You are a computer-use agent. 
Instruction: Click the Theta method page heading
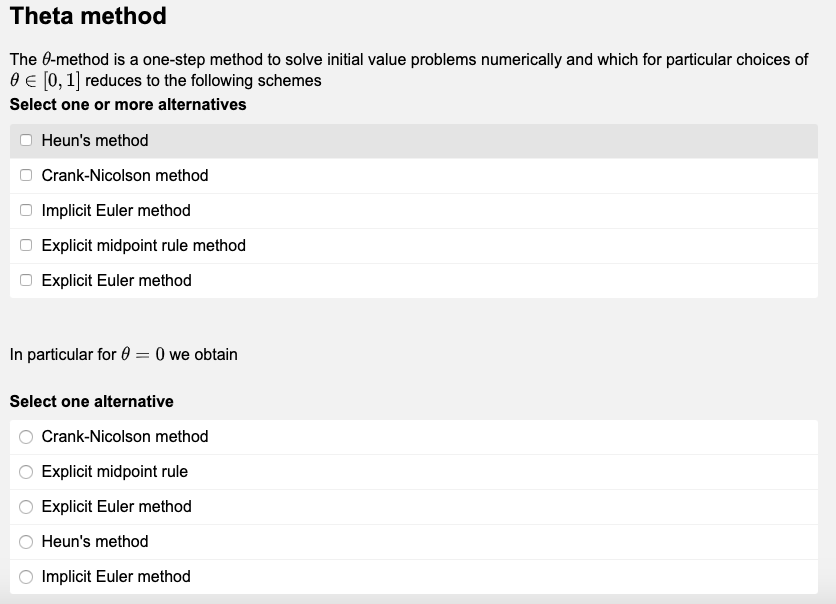tap(90, 17)
